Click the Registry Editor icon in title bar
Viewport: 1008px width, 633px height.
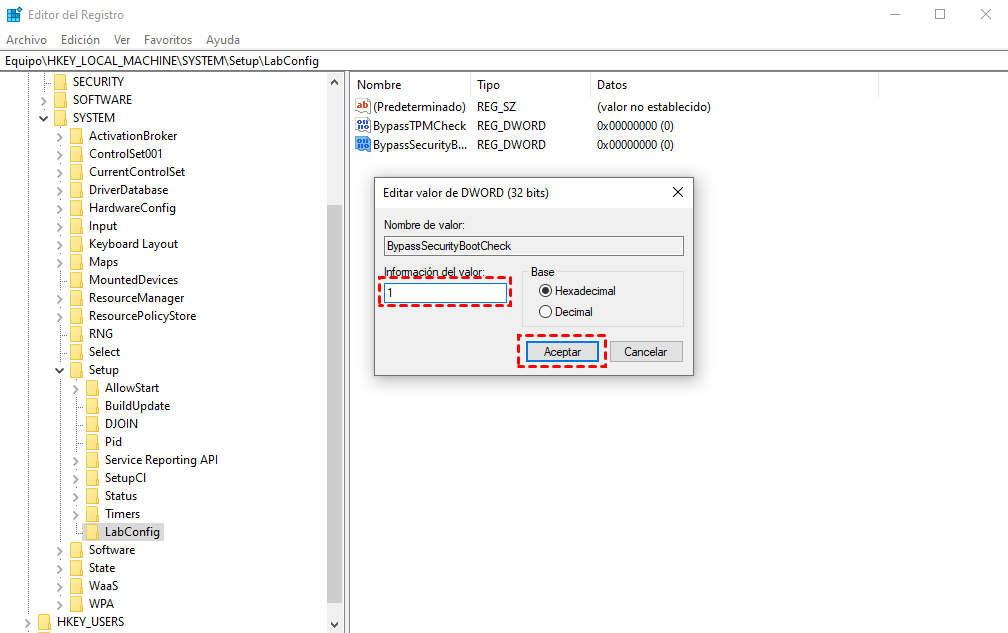(14, 13)
